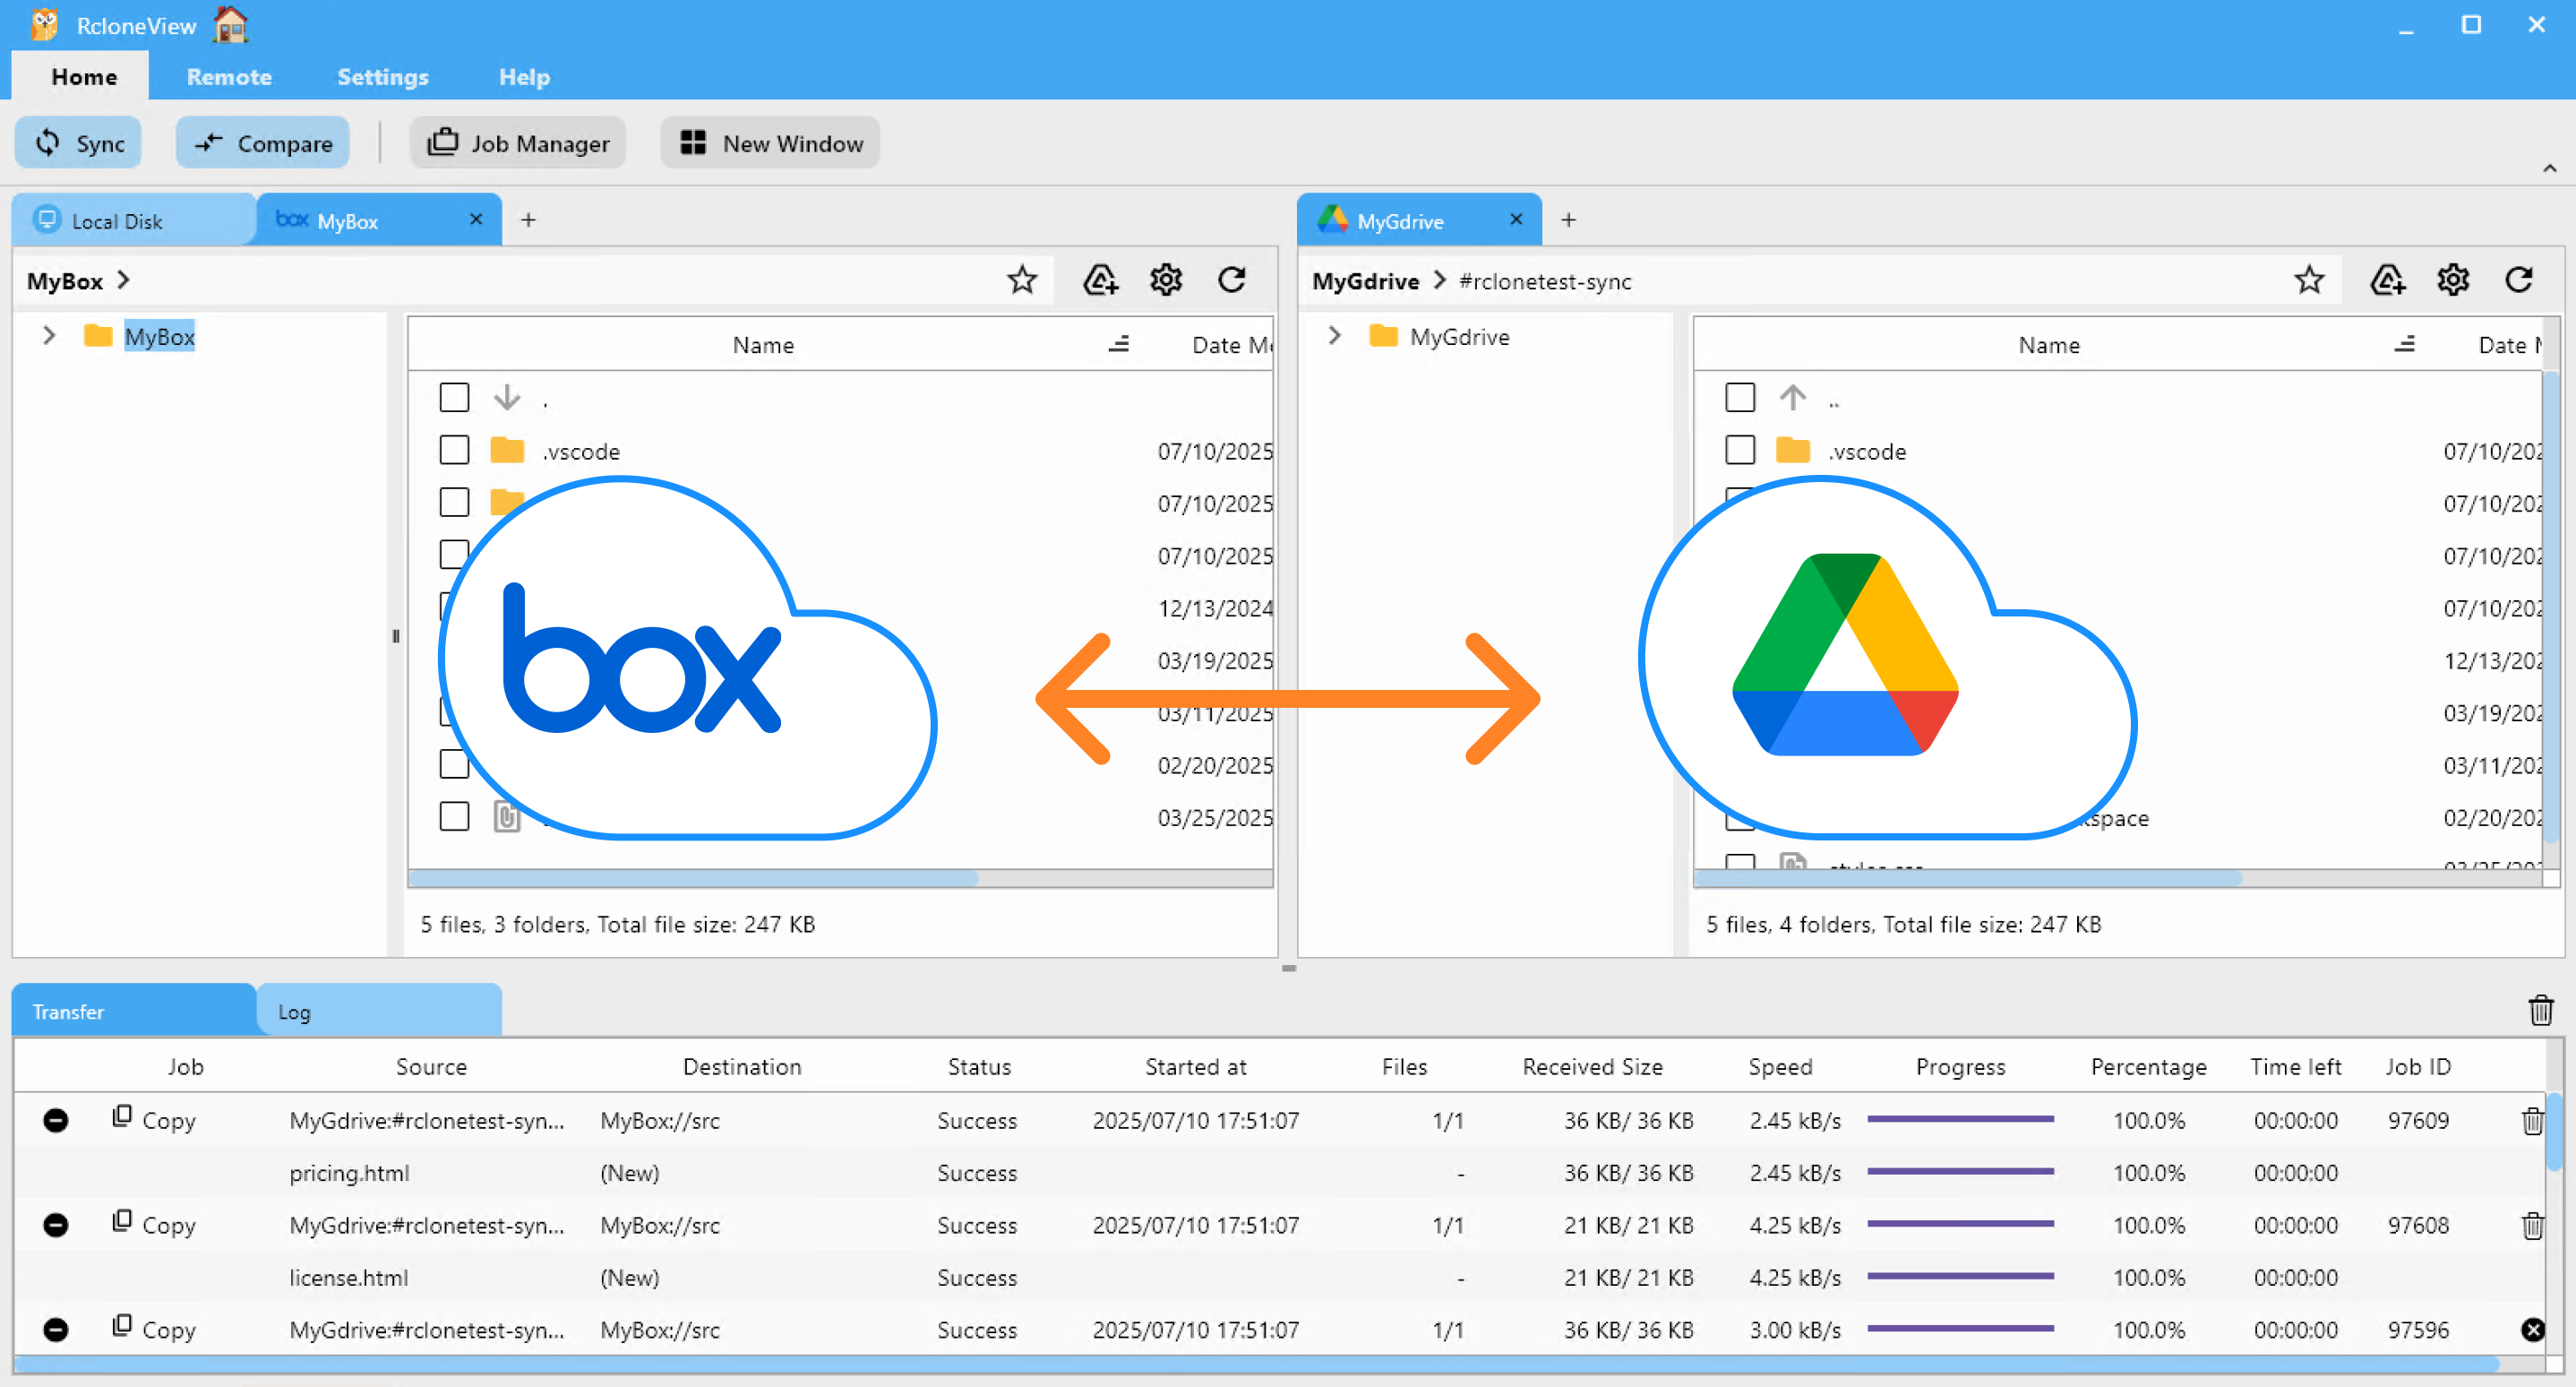Check the .vscode checkbox in MyGdrive panel

(1740, 450)
